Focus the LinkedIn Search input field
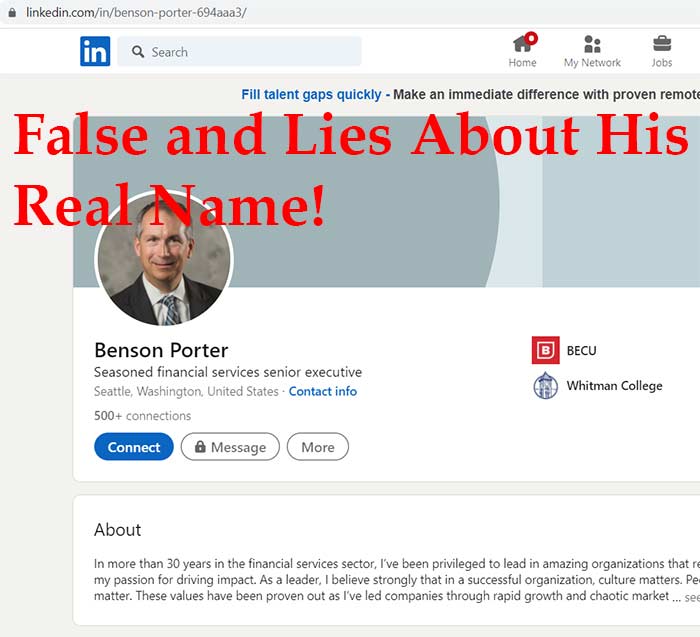Screen dimensions: 700x637 click(250, 52)
